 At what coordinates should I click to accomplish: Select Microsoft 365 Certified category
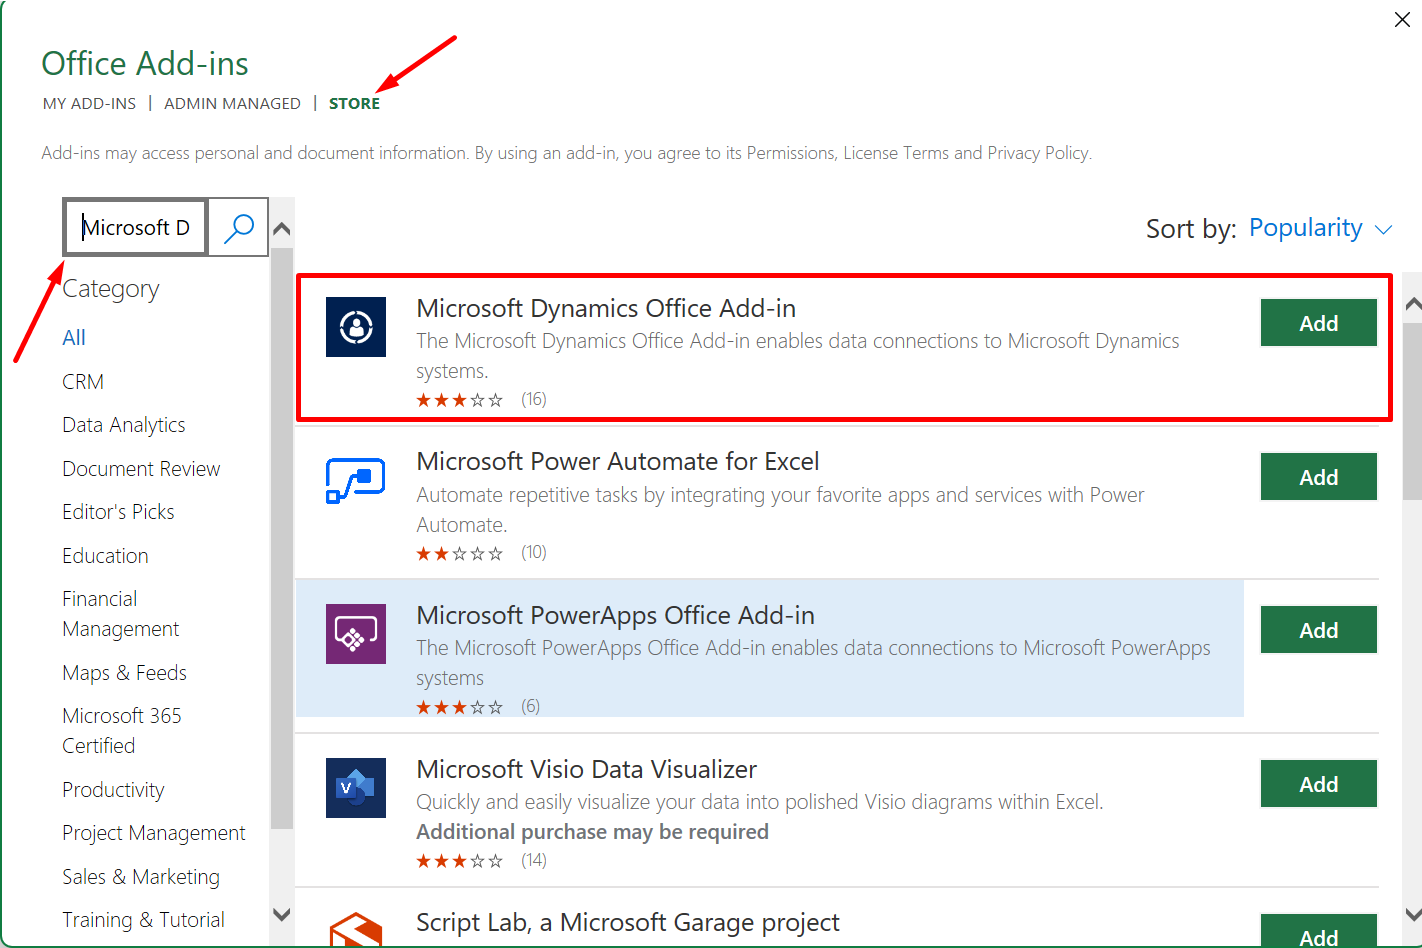click(x=122, y=731)
